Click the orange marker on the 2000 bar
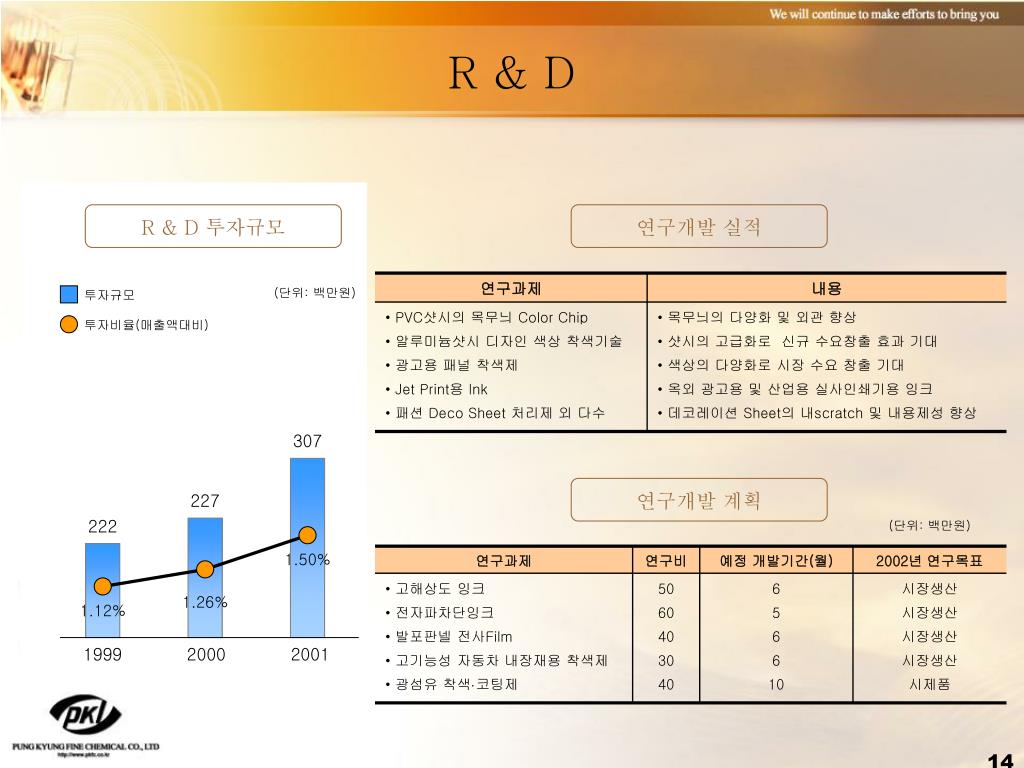The height and width of the screenshot is (768, 1024). (x=205, y=569)
